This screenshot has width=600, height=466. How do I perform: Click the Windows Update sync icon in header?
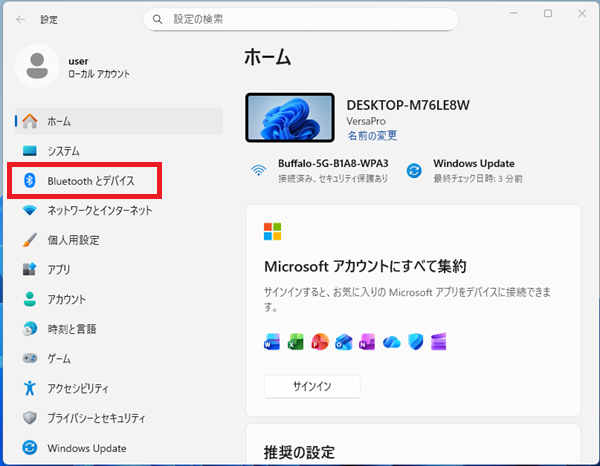click(414, 170)
